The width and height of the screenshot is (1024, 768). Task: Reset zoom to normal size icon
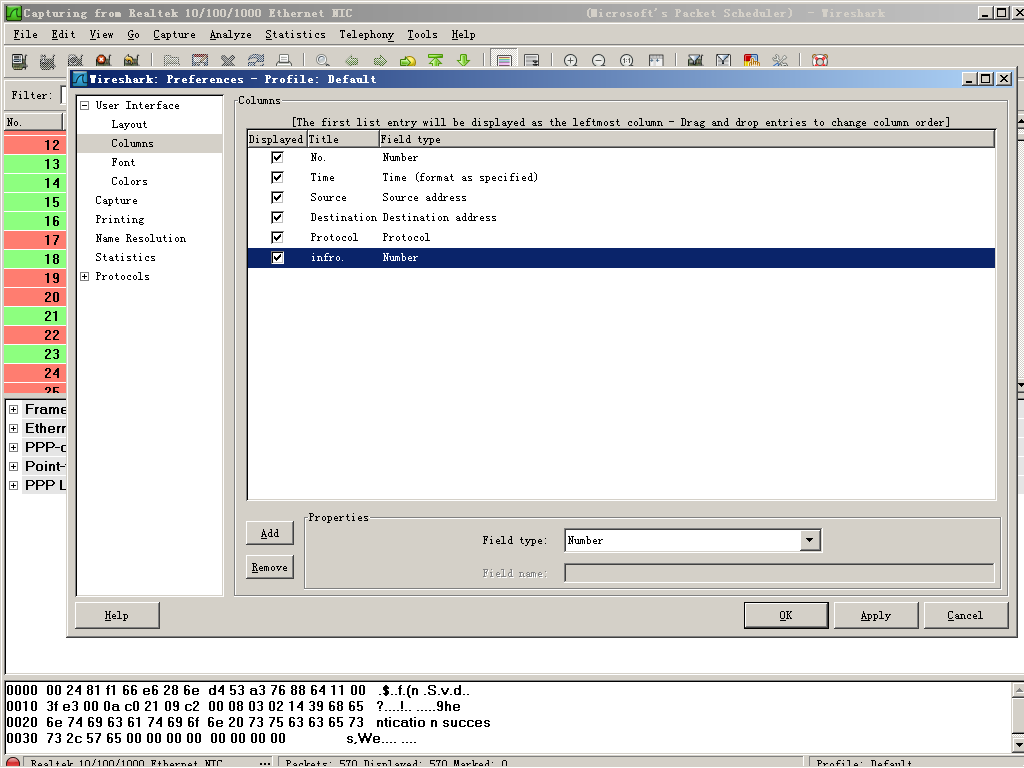coord(627,61)
